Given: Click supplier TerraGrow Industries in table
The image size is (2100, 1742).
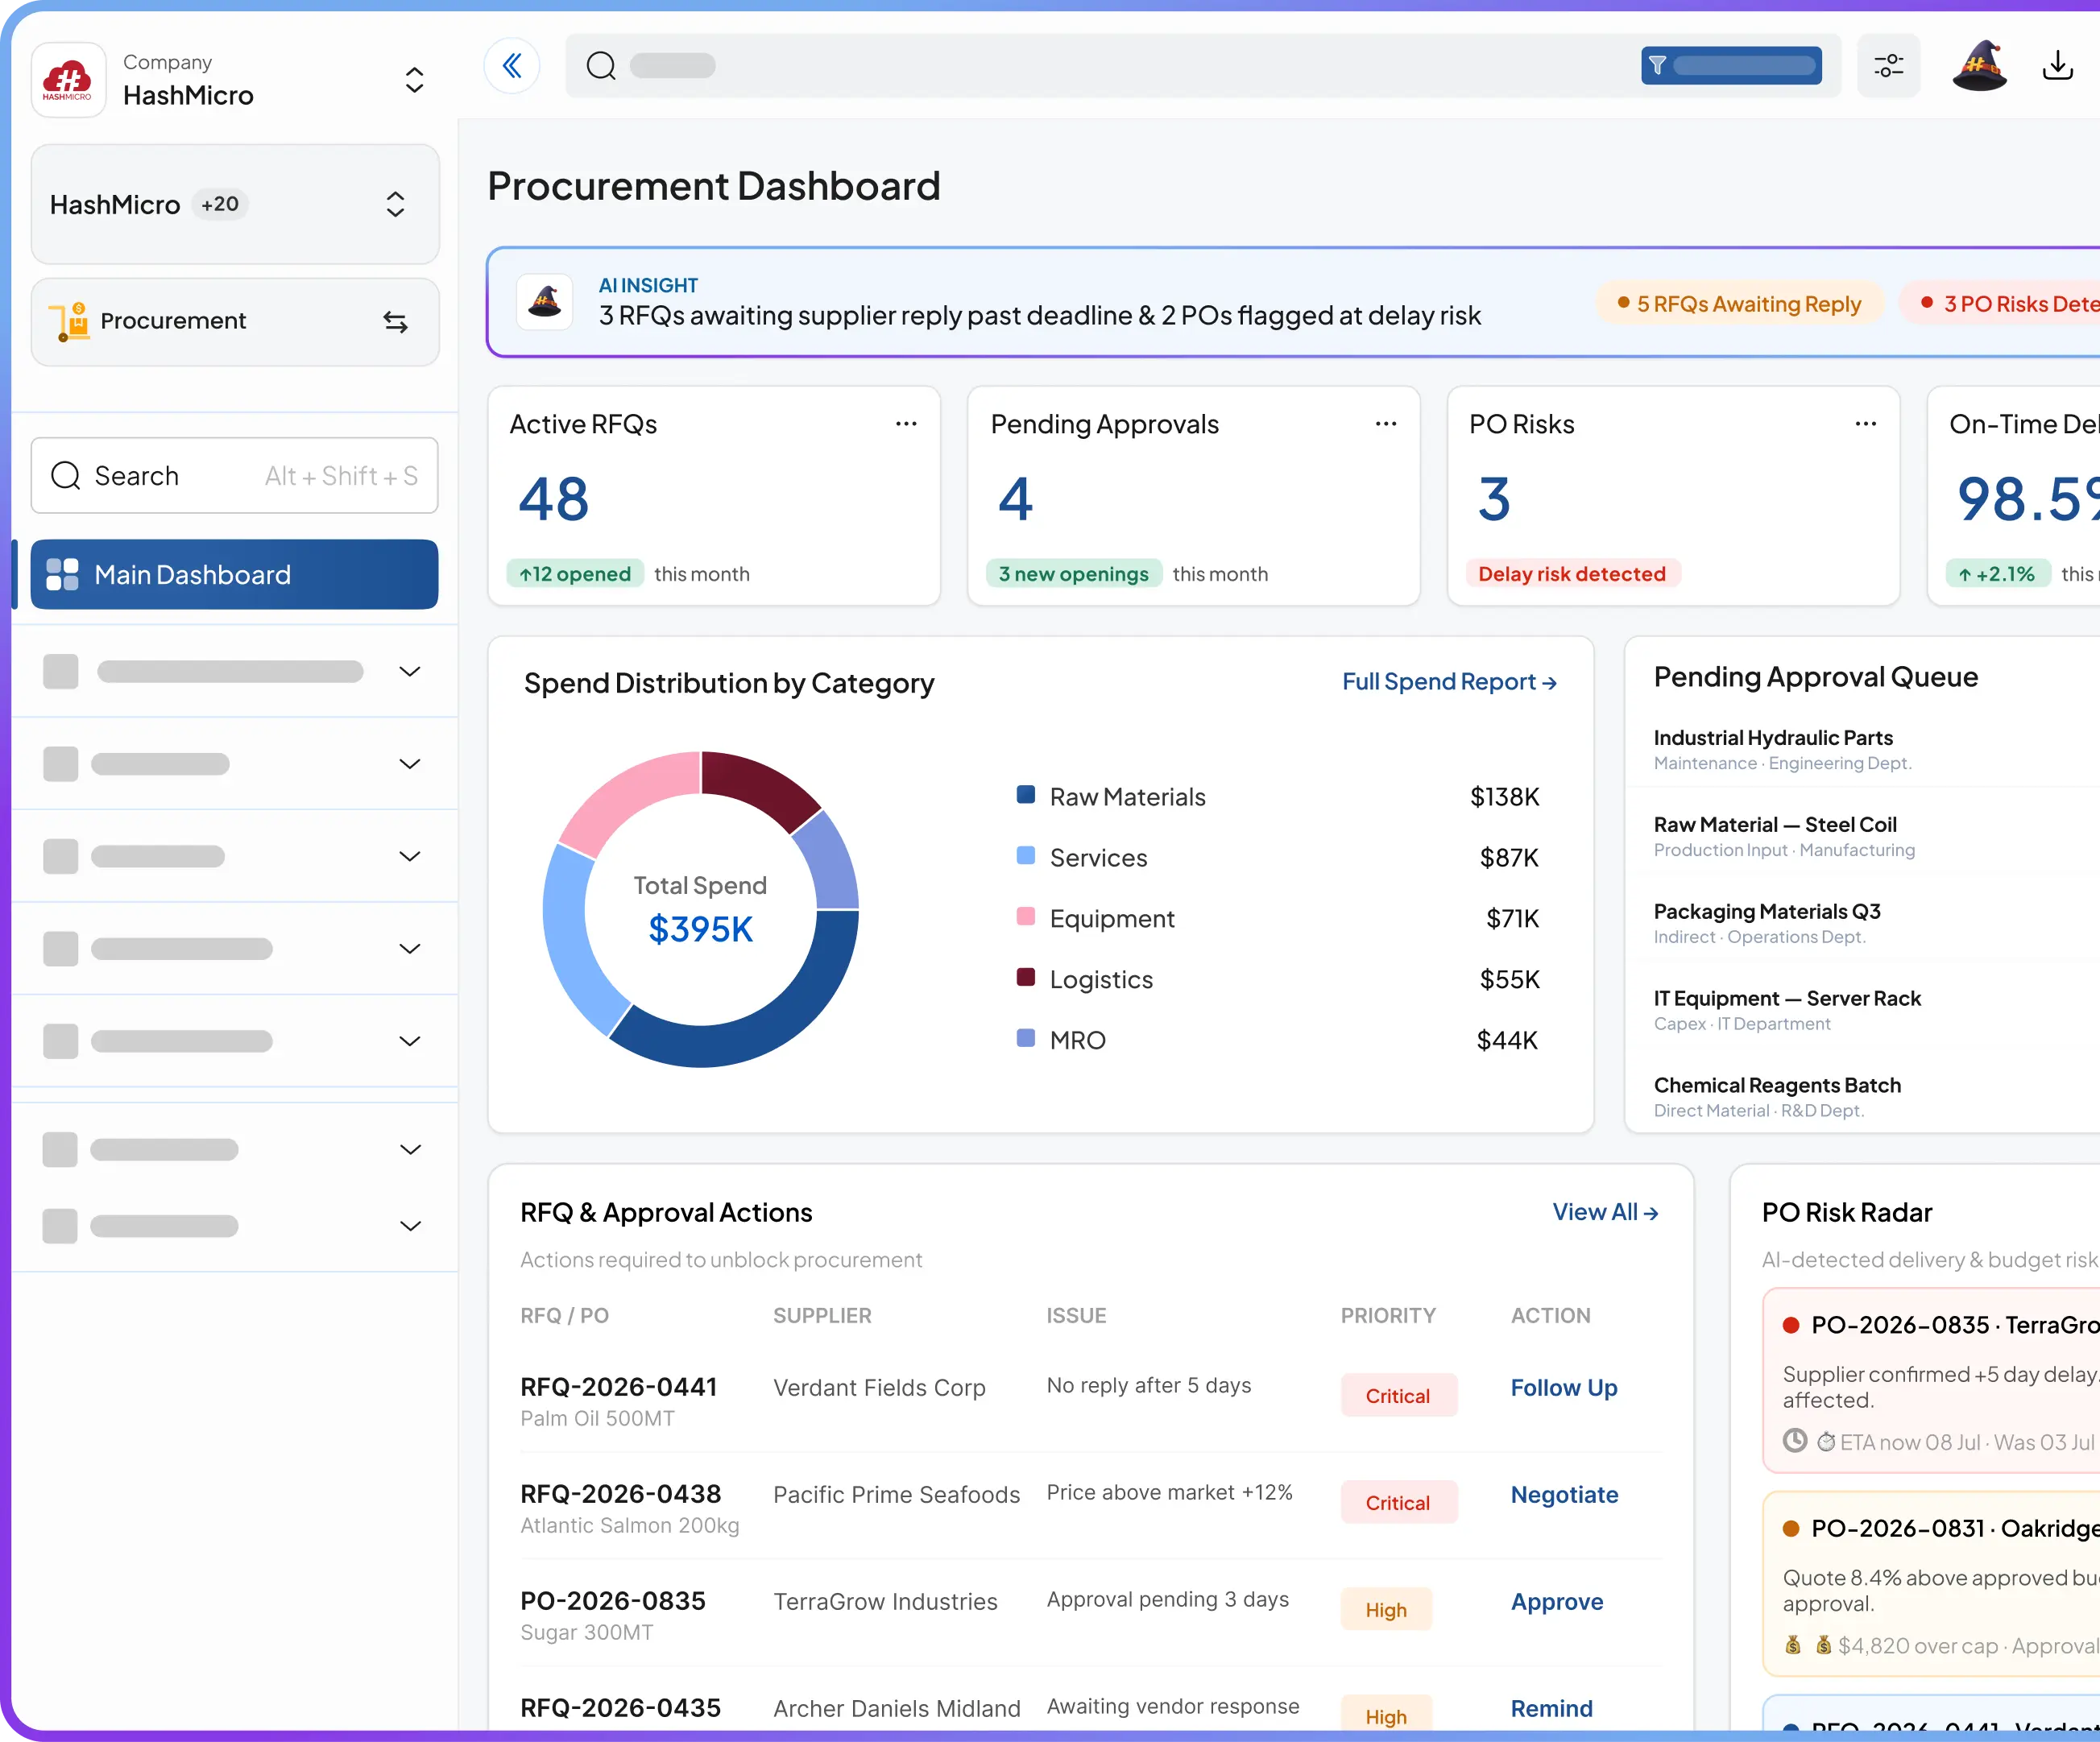Looking at the screenshot, I should [x=885, y=1602].
